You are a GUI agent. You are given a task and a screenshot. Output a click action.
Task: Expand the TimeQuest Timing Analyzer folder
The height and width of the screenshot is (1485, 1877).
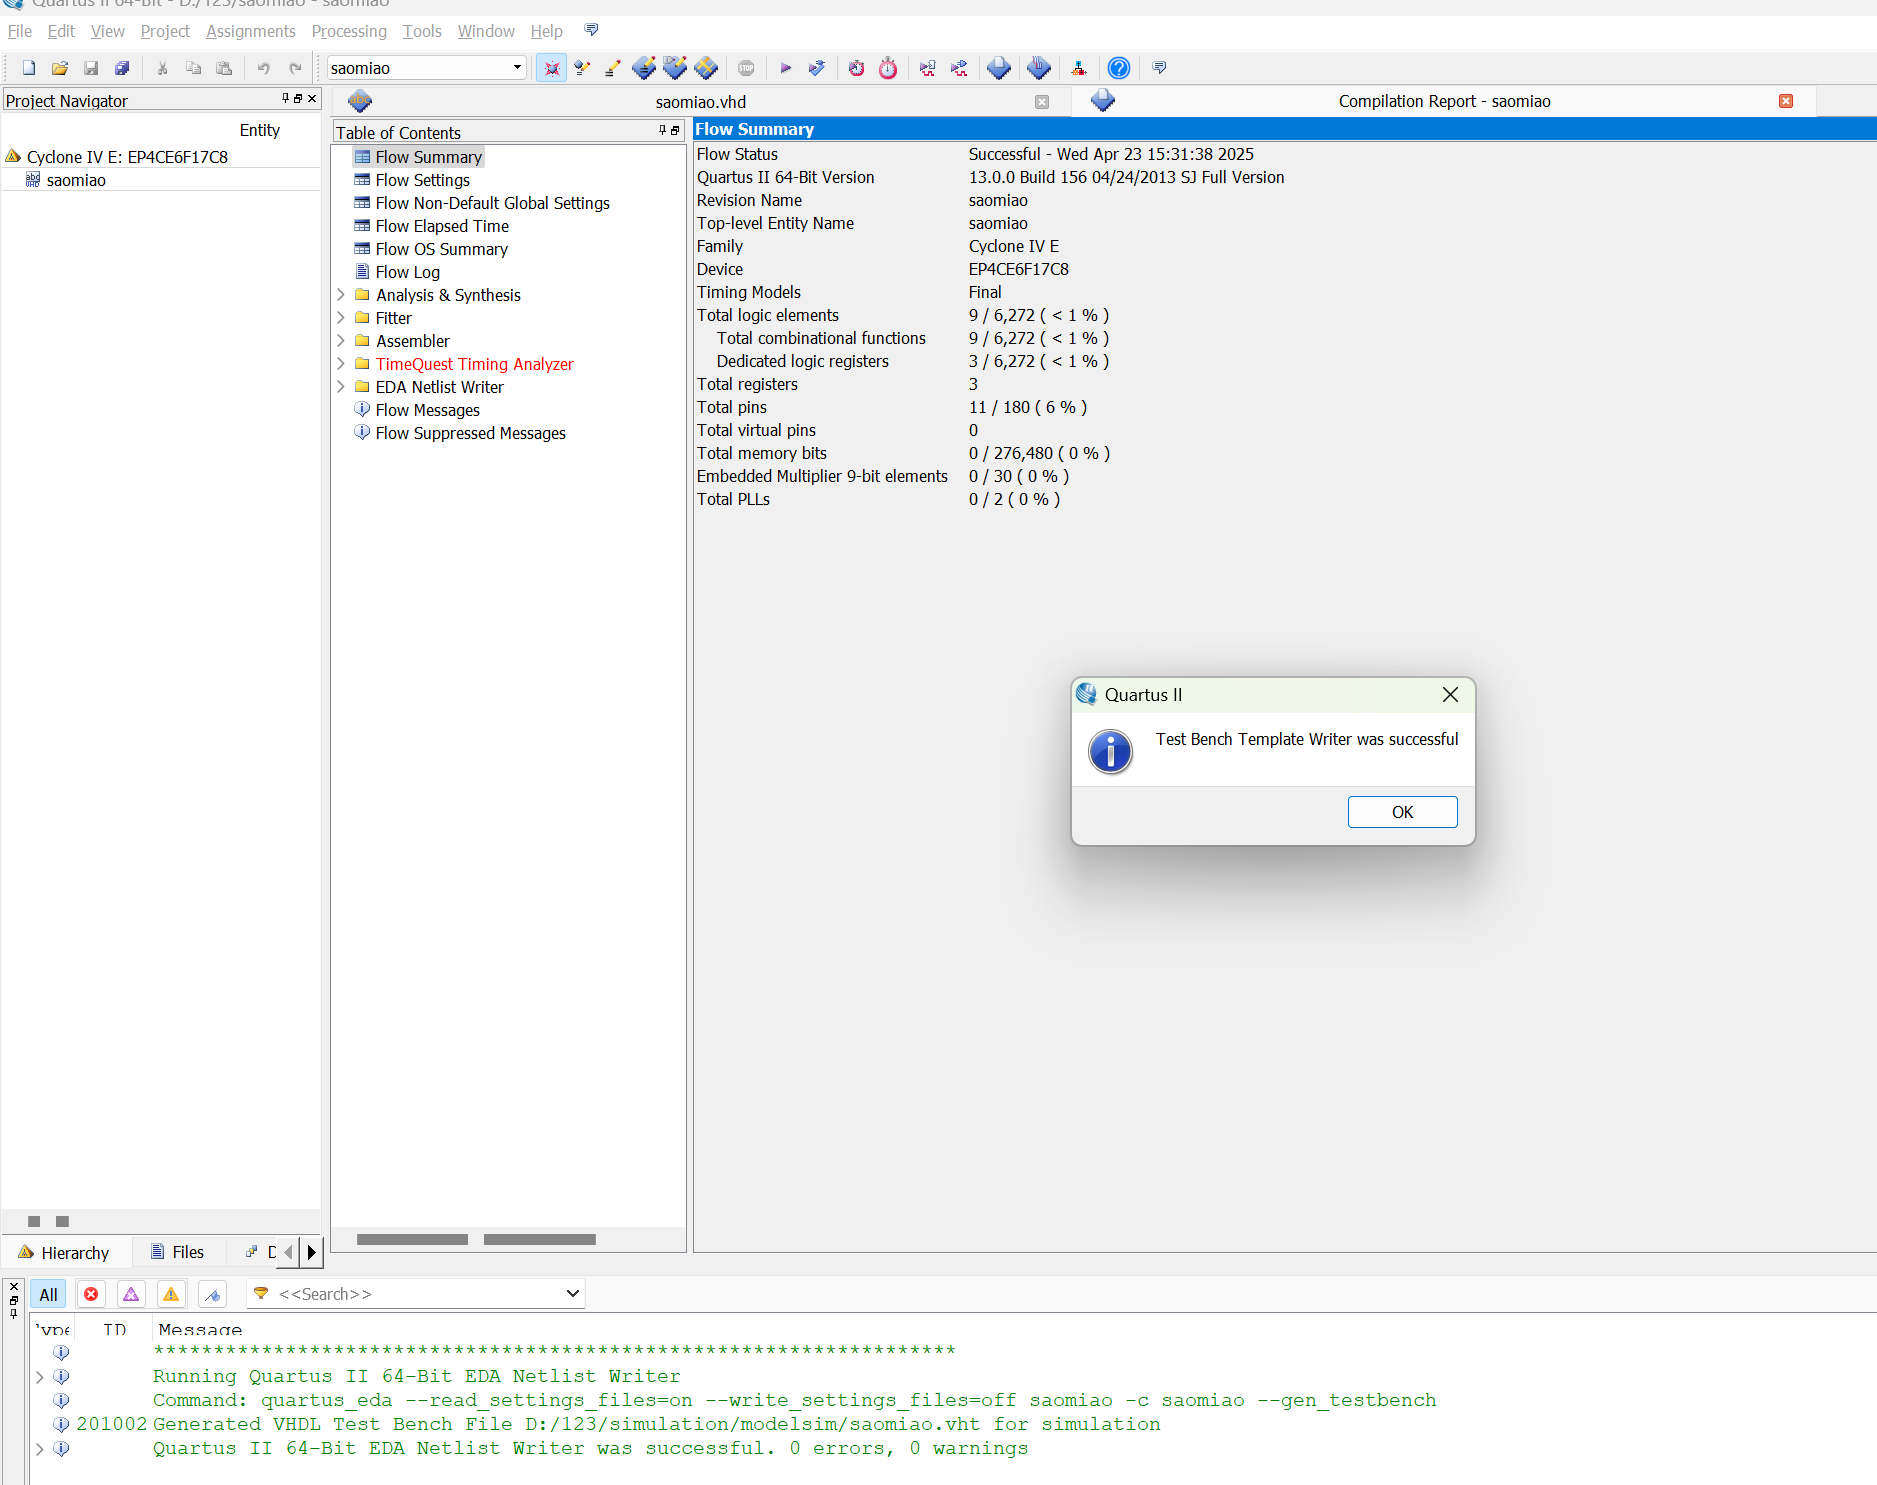click(x=341, y=364)
